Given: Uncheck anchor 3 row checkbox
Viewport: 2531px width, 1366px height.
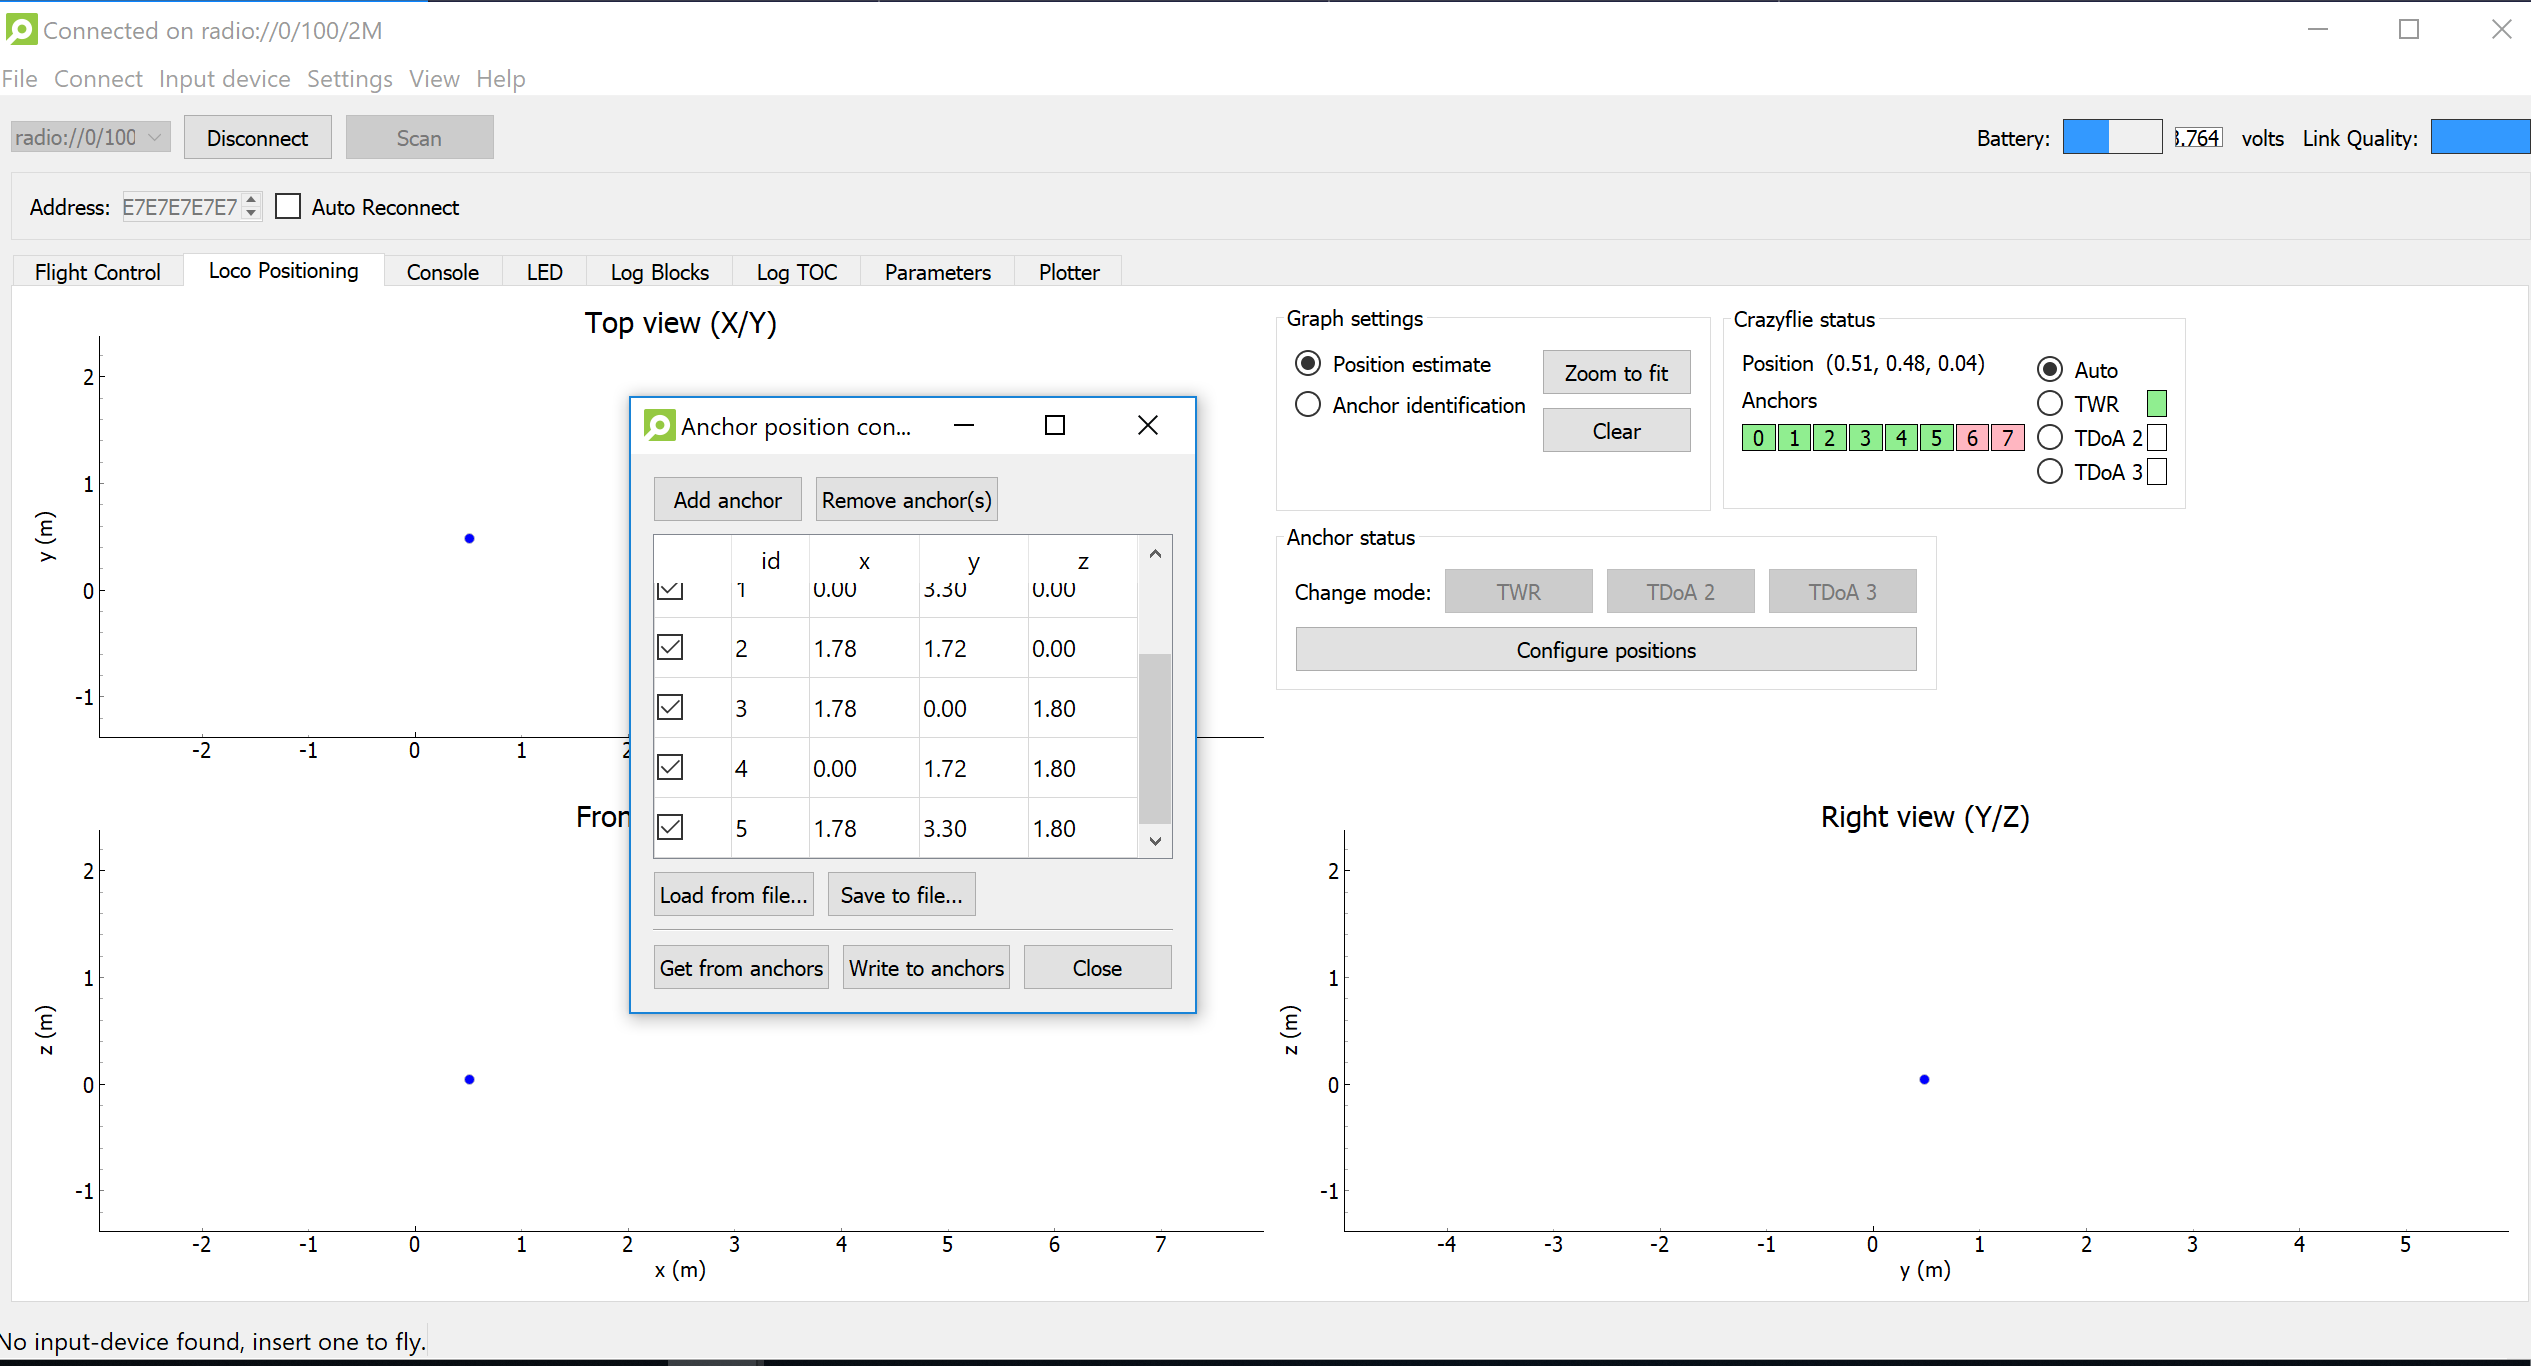Looking at the screenshot, I should pyautogui.click(x=670, y=708).
